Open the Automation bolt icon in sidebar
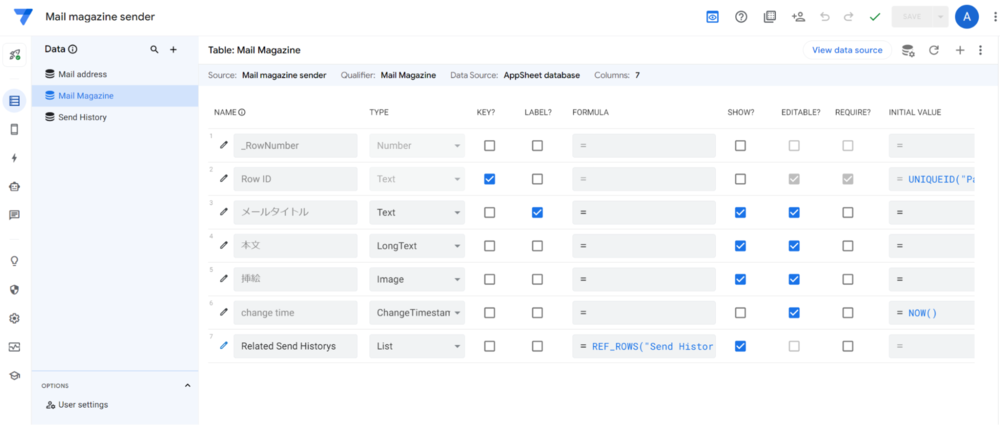This screenshot has height=425, width=1000. [14, 158]
